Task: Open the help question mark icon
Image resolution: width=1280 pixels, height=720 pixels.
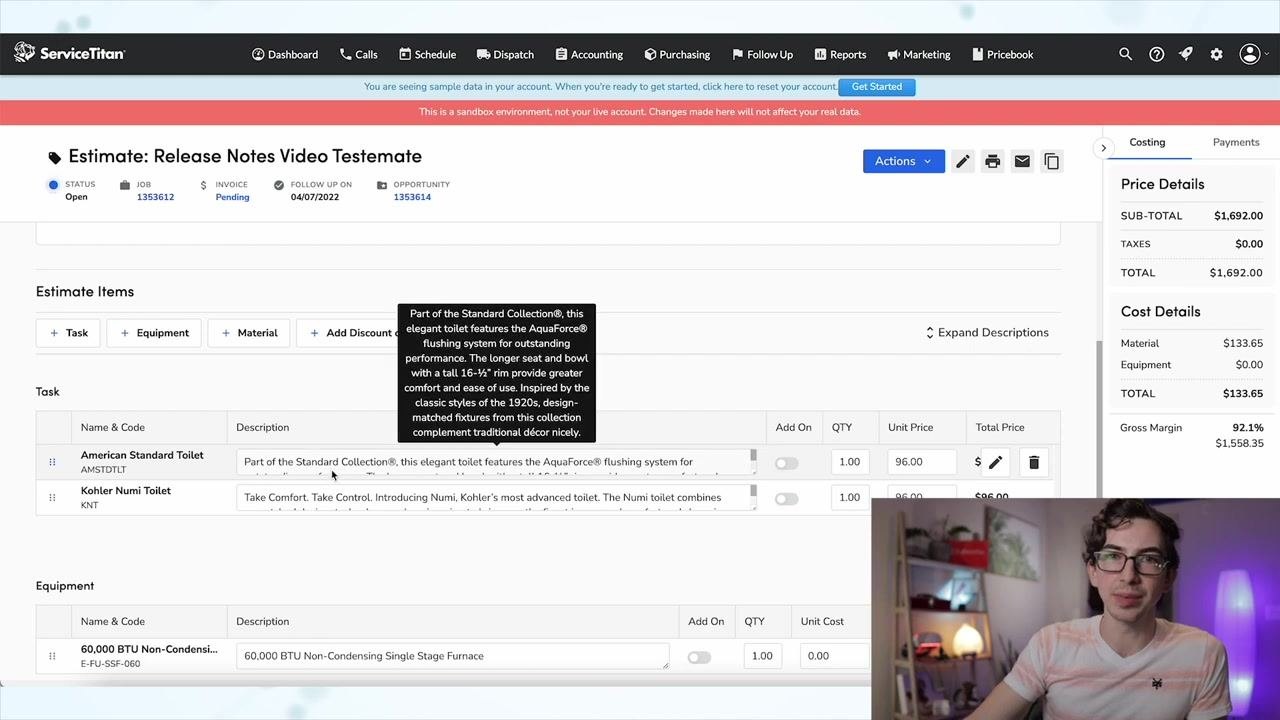Action: tap(1156, 54)
